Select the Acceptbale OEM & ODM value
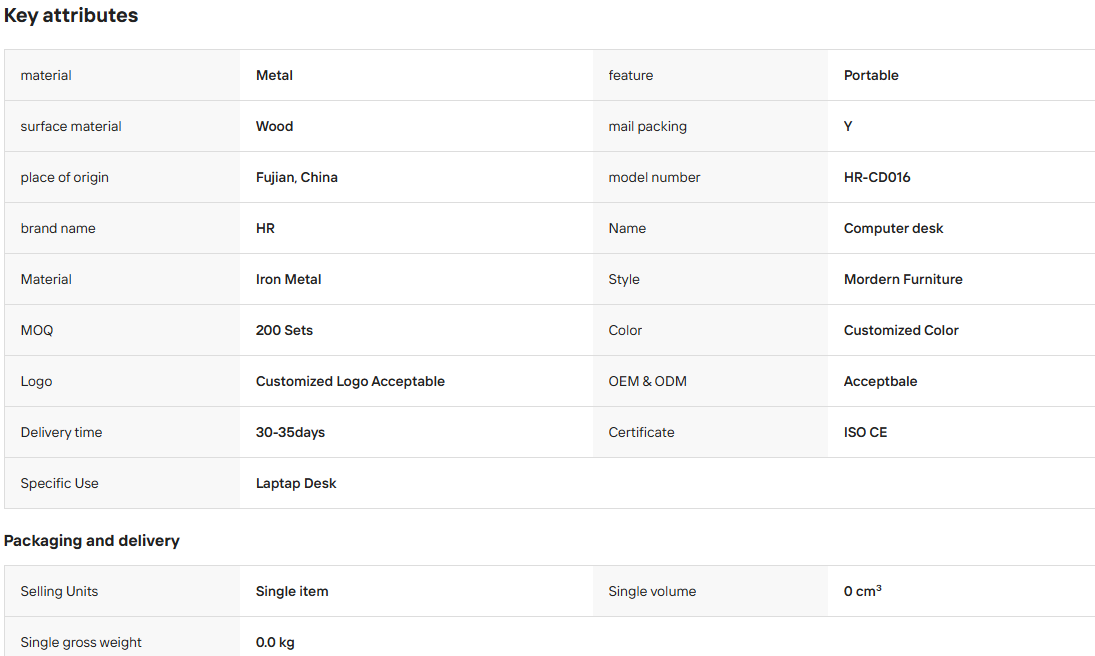1095x656 pixels. (x=881, y=381)
